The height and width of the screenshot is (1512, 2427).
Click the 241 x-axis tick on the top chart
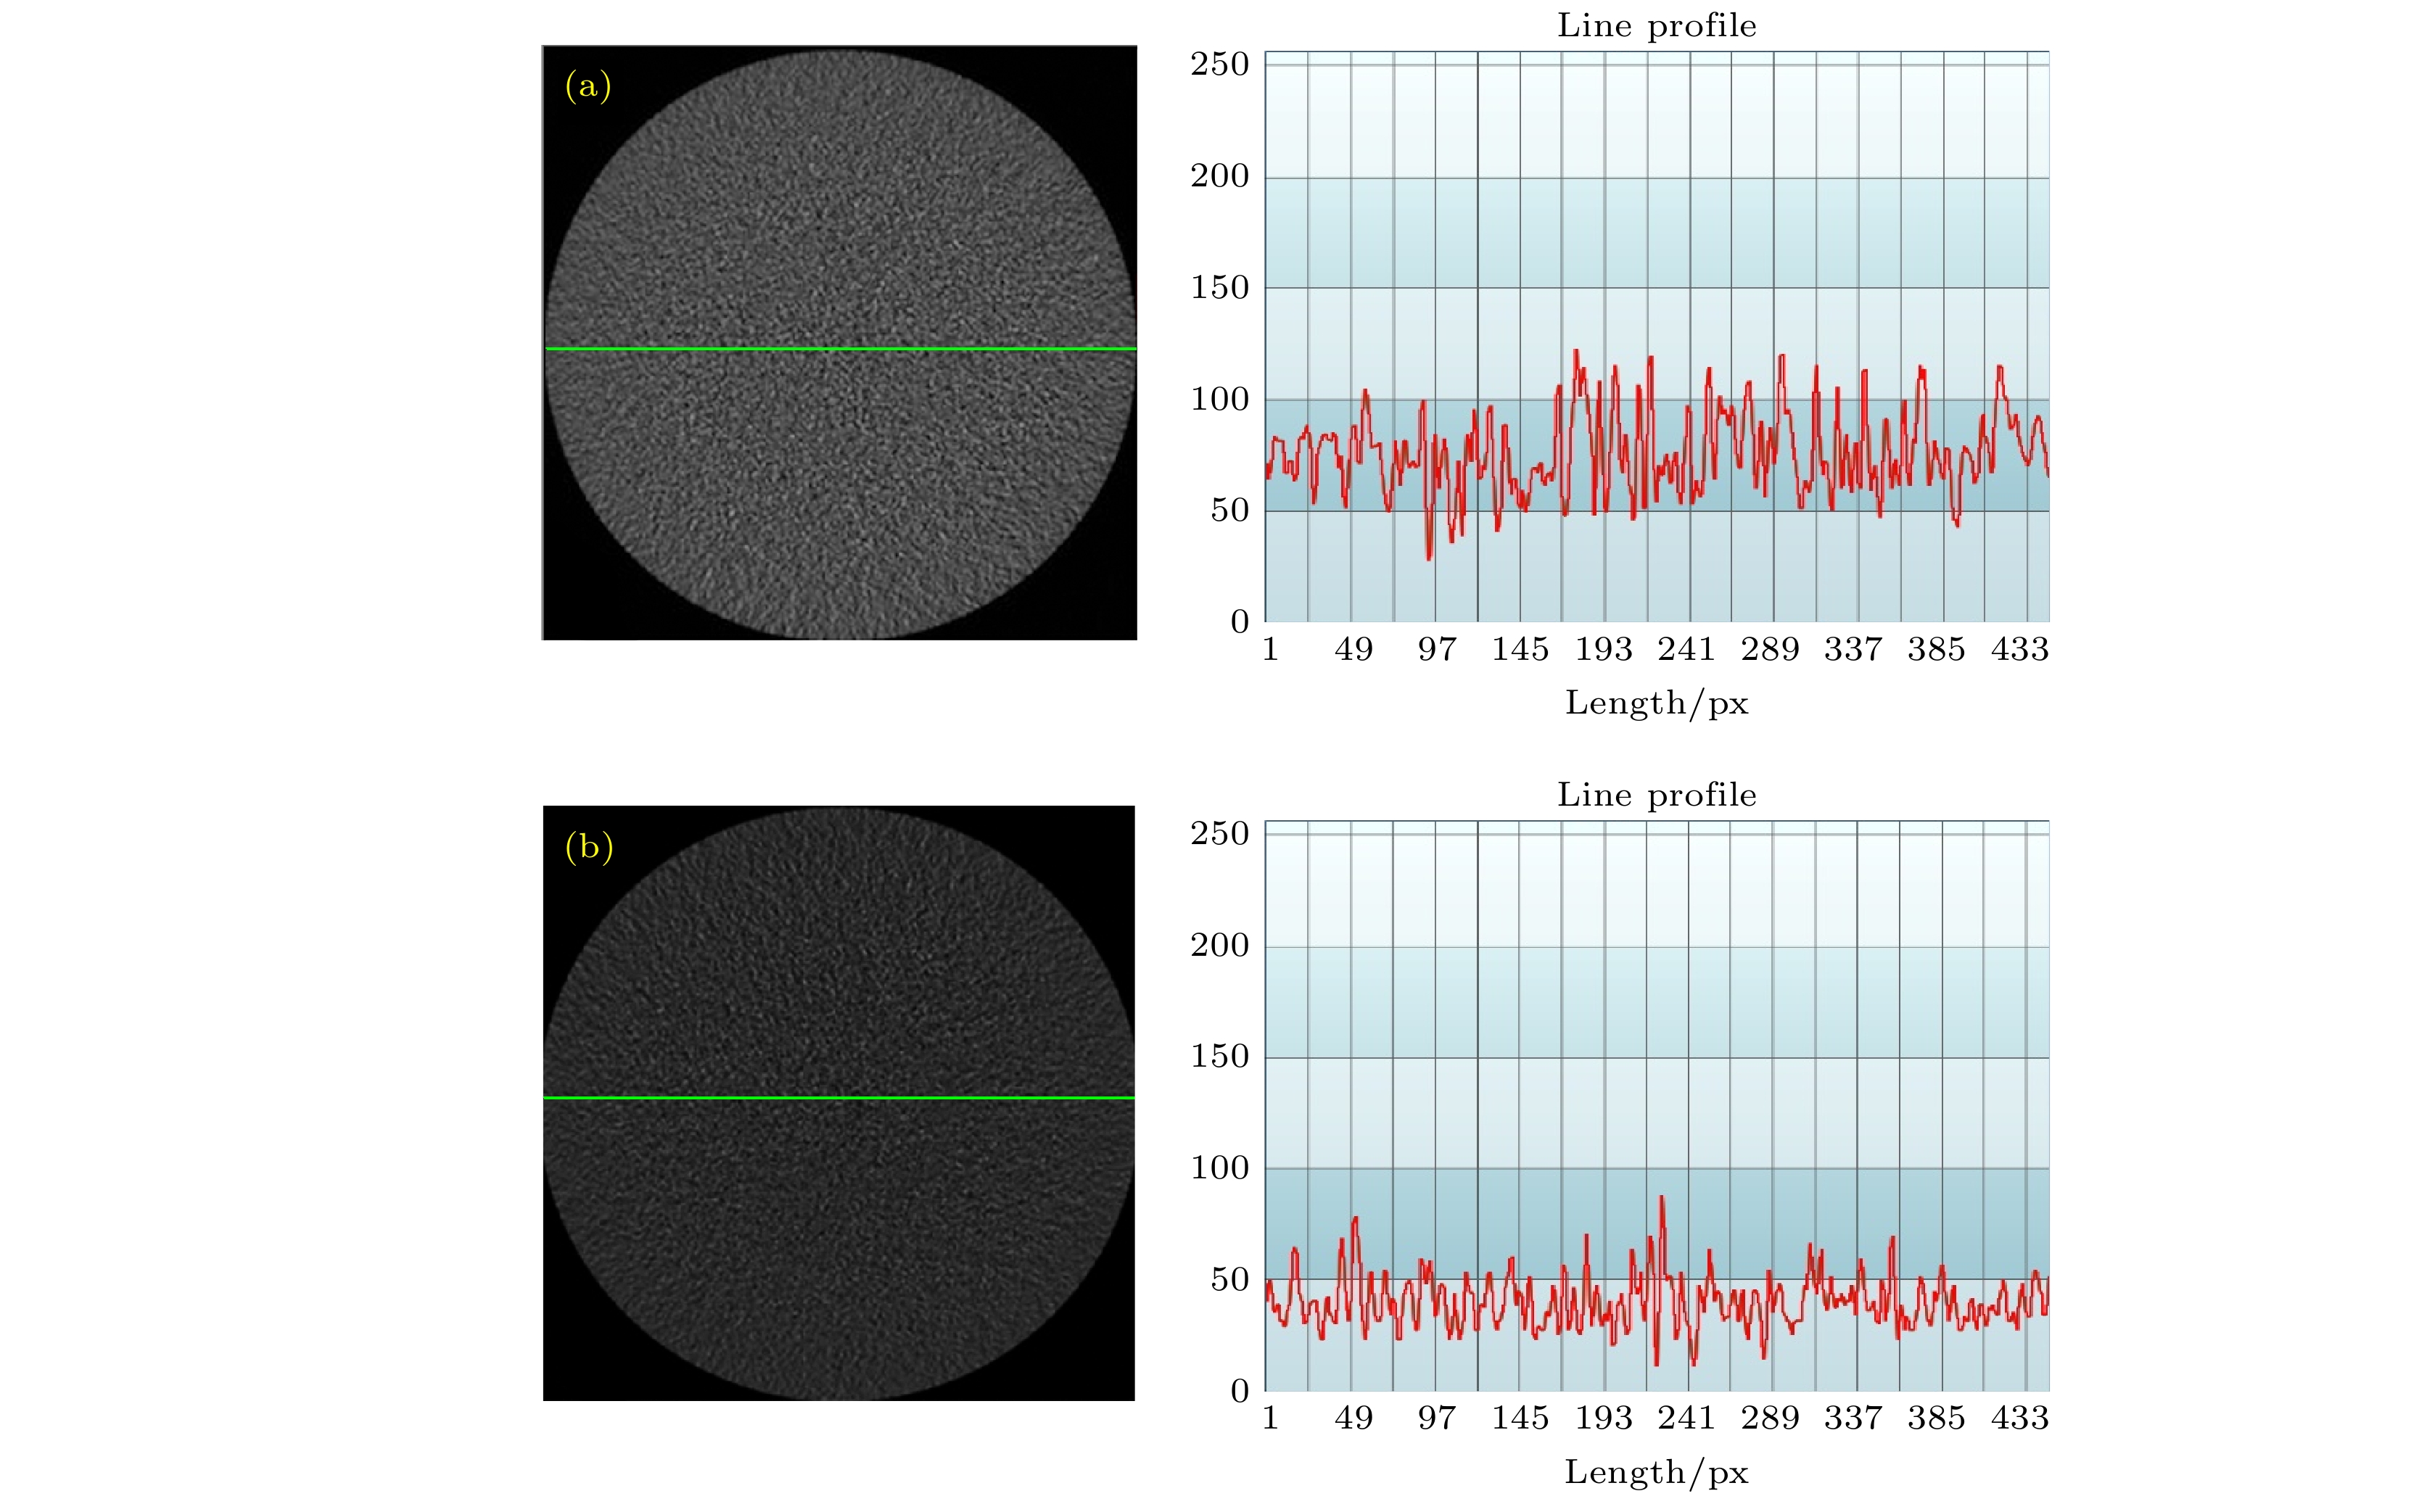1686,650
